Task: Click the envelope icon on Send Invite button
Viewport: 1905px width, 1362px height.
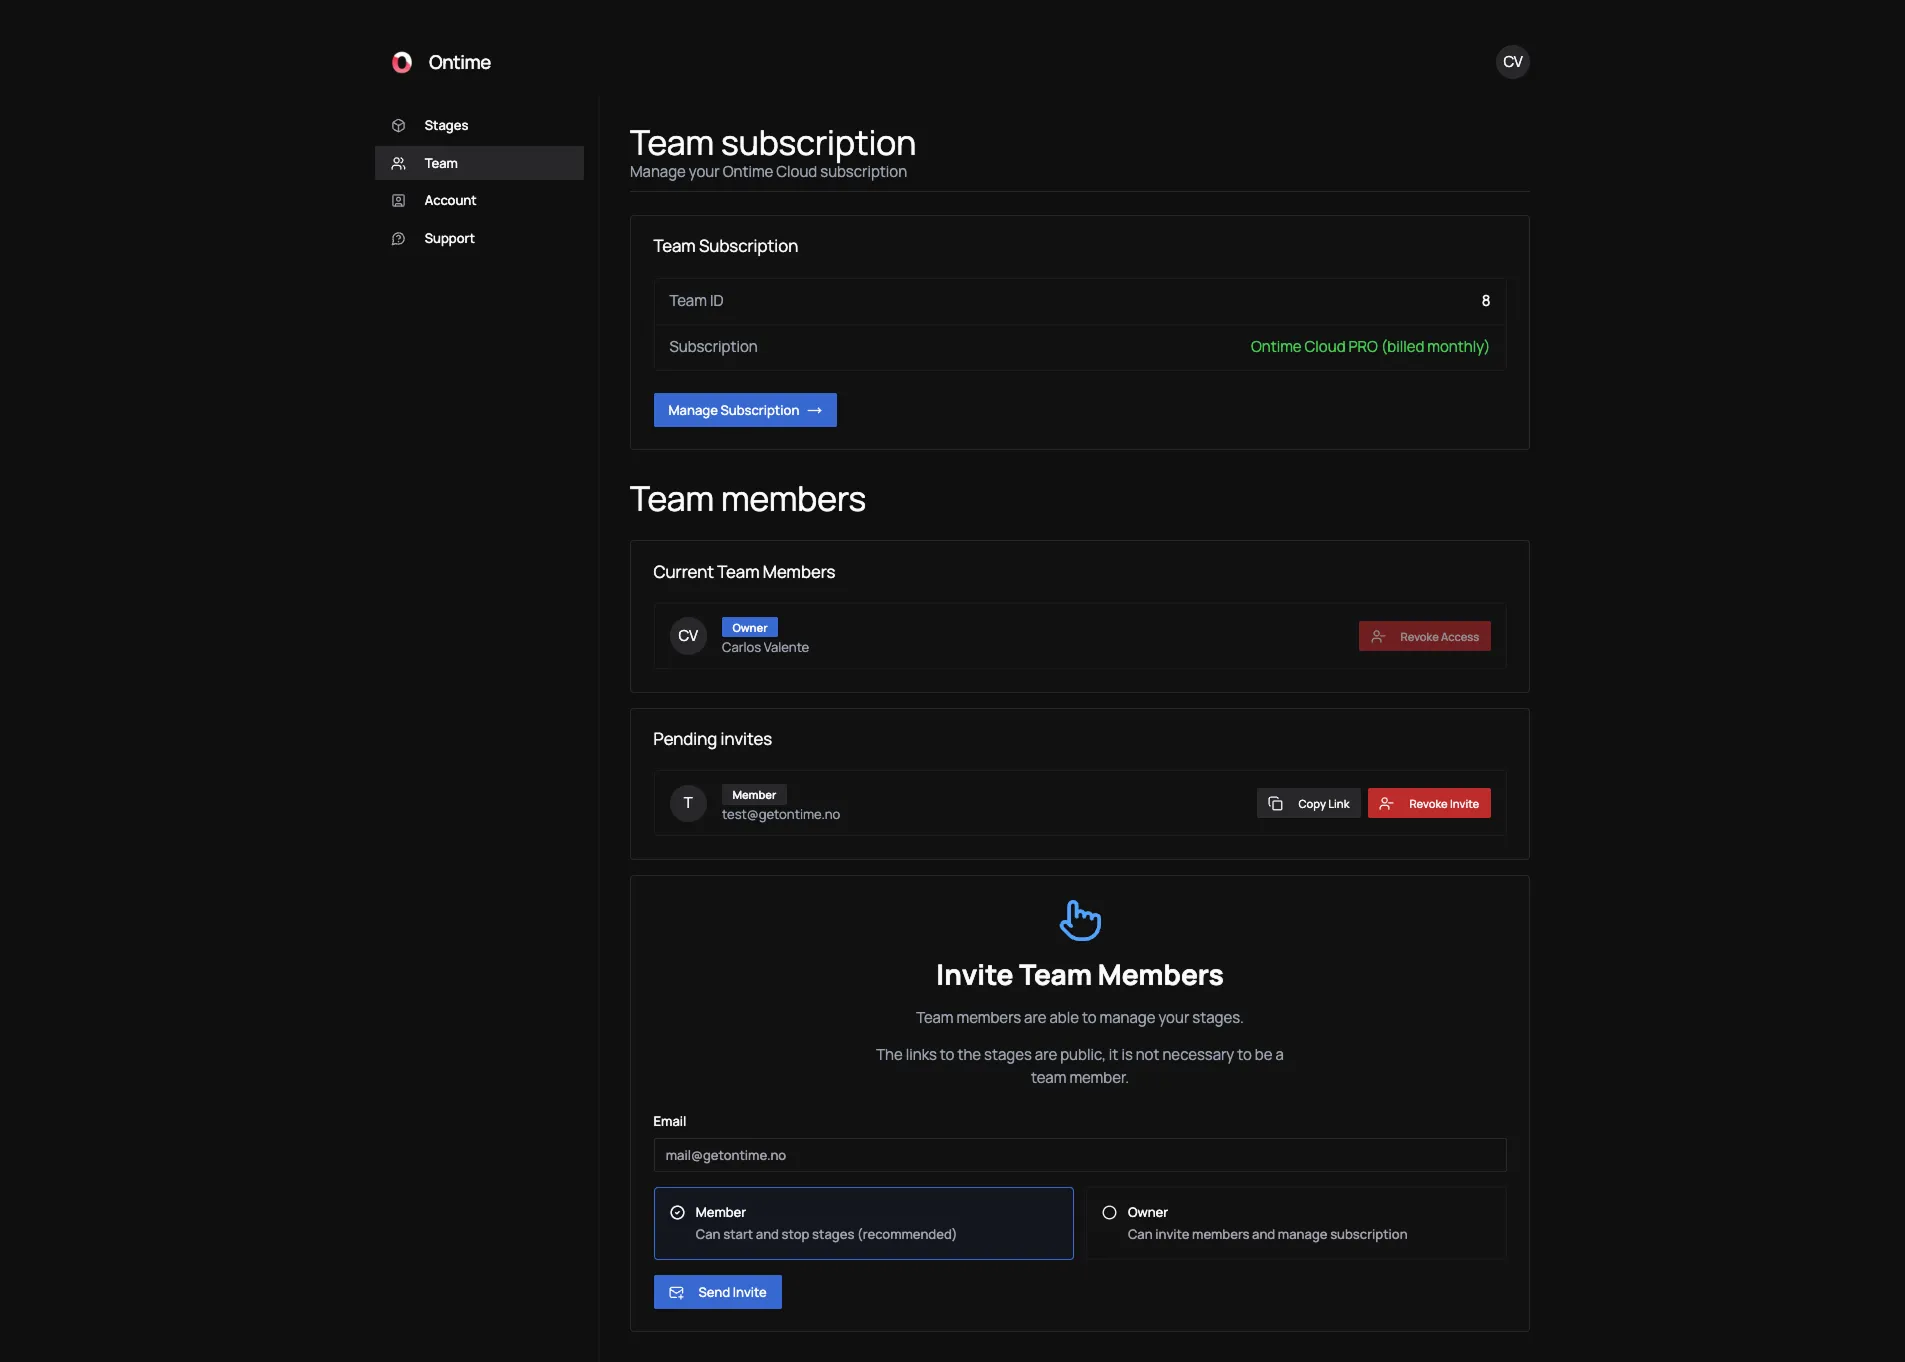Action: click(x=677, y=1291)
